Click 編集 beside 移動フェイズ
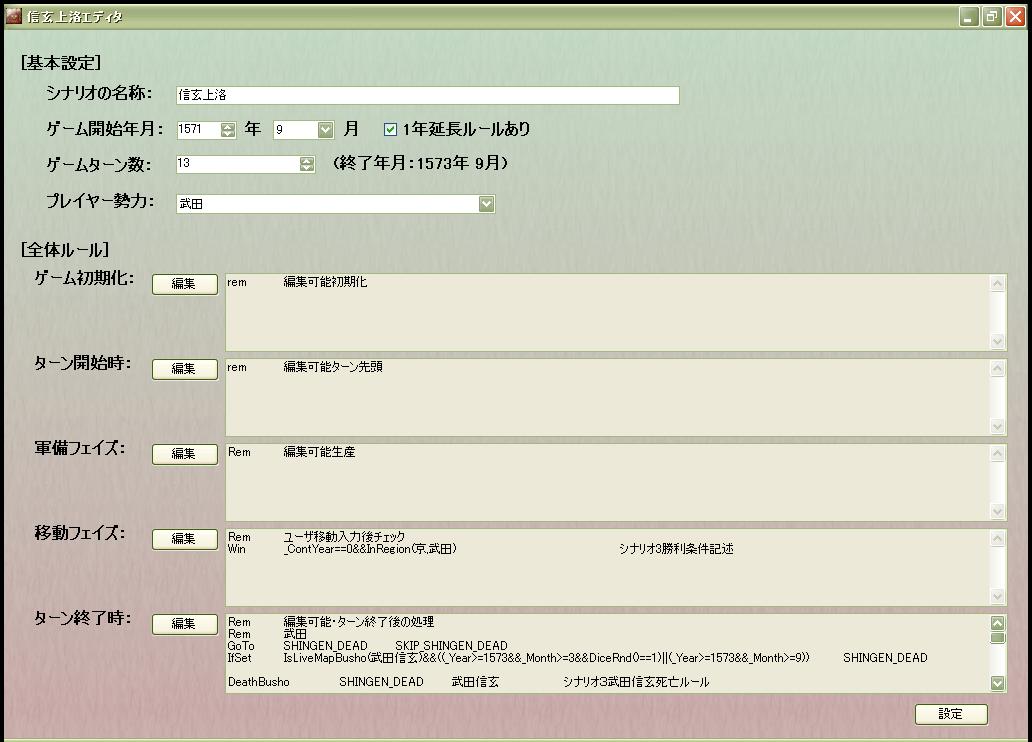 (x=184, y=539)
